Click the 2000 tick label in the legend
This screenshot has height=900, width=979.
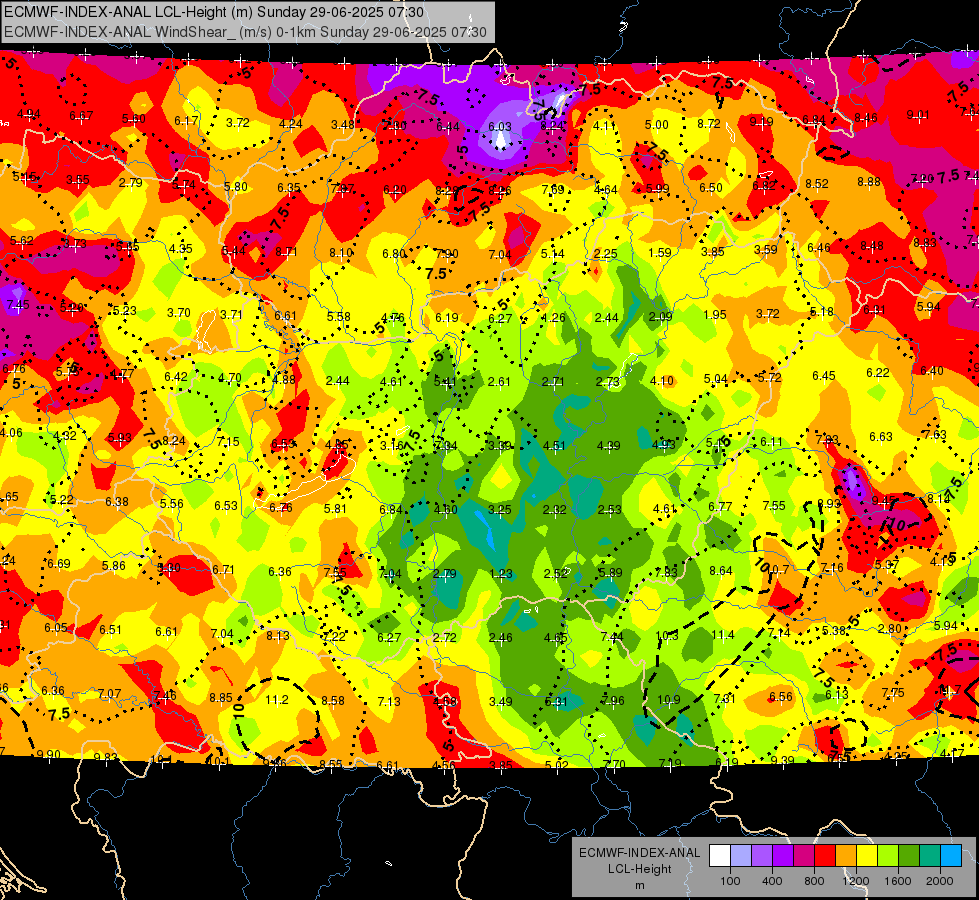pos(940,881)
